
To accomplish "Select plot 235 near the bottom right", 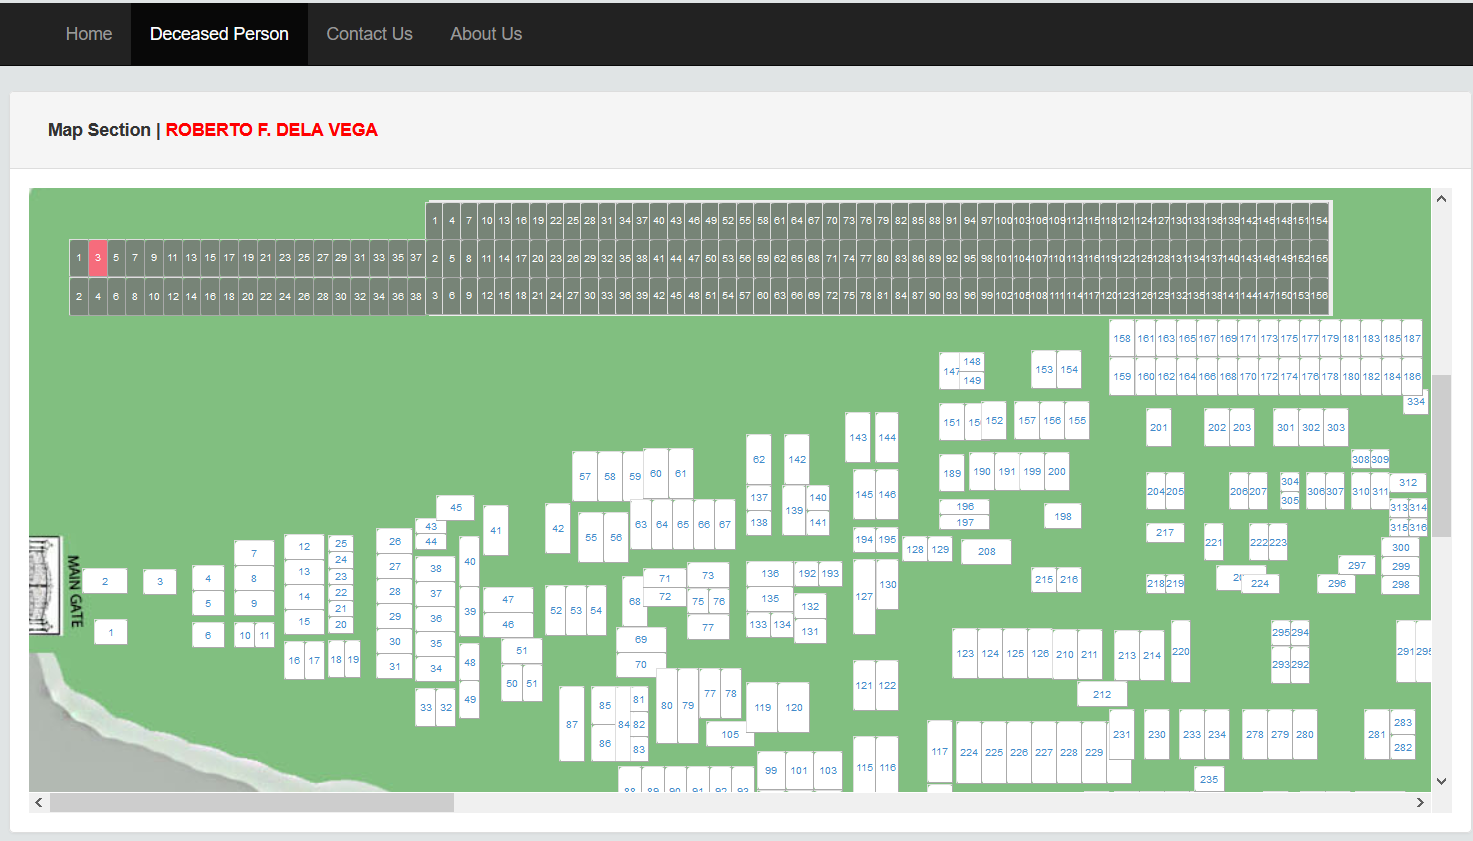I will point(1208,778).
